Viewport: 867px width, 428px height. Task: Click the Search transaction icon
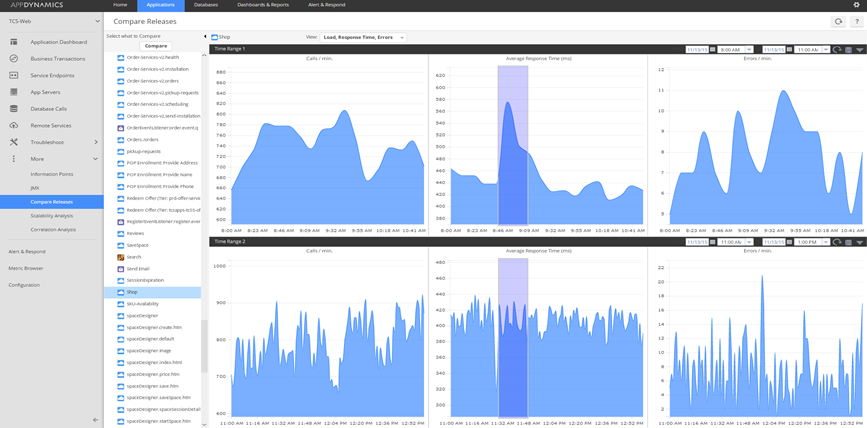pyautogui.click(x=121, y=257)
